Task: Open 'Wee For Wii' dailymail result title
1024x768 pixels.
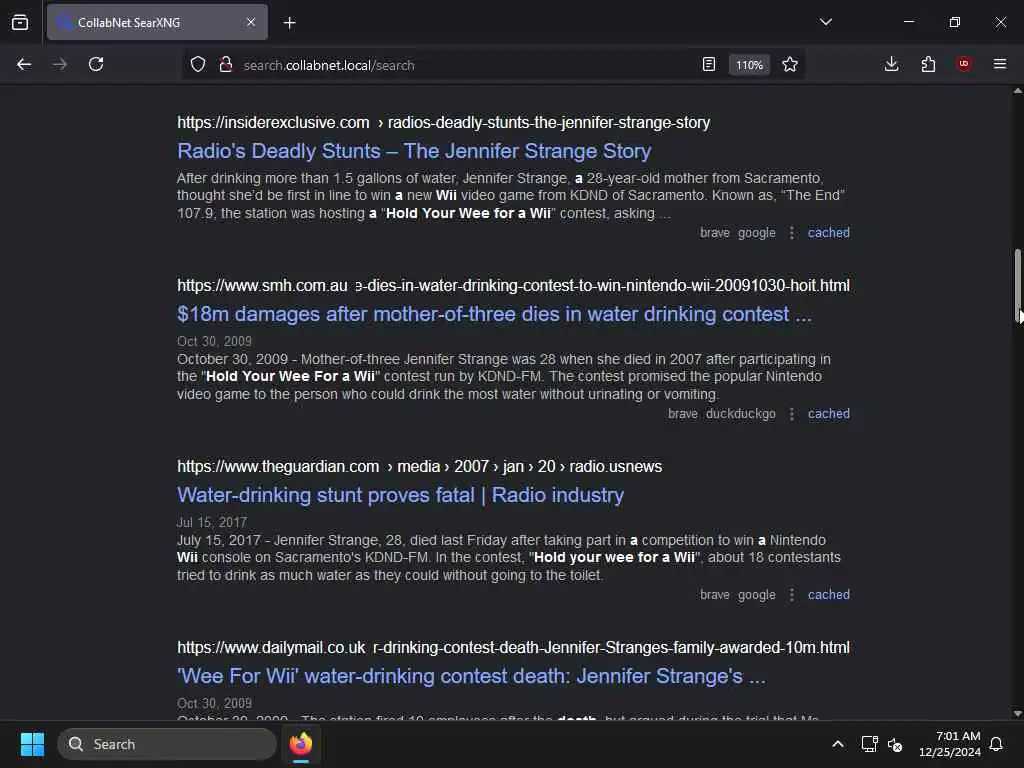Action: [x=471, y=676]
